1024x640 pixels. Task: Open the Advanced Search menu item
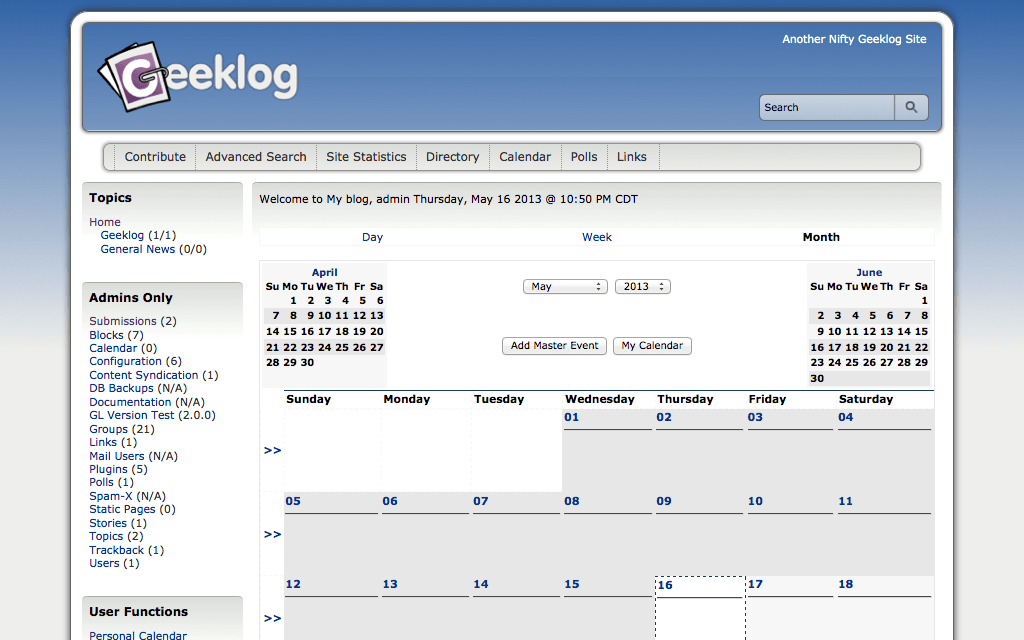[x=256, y=157]
